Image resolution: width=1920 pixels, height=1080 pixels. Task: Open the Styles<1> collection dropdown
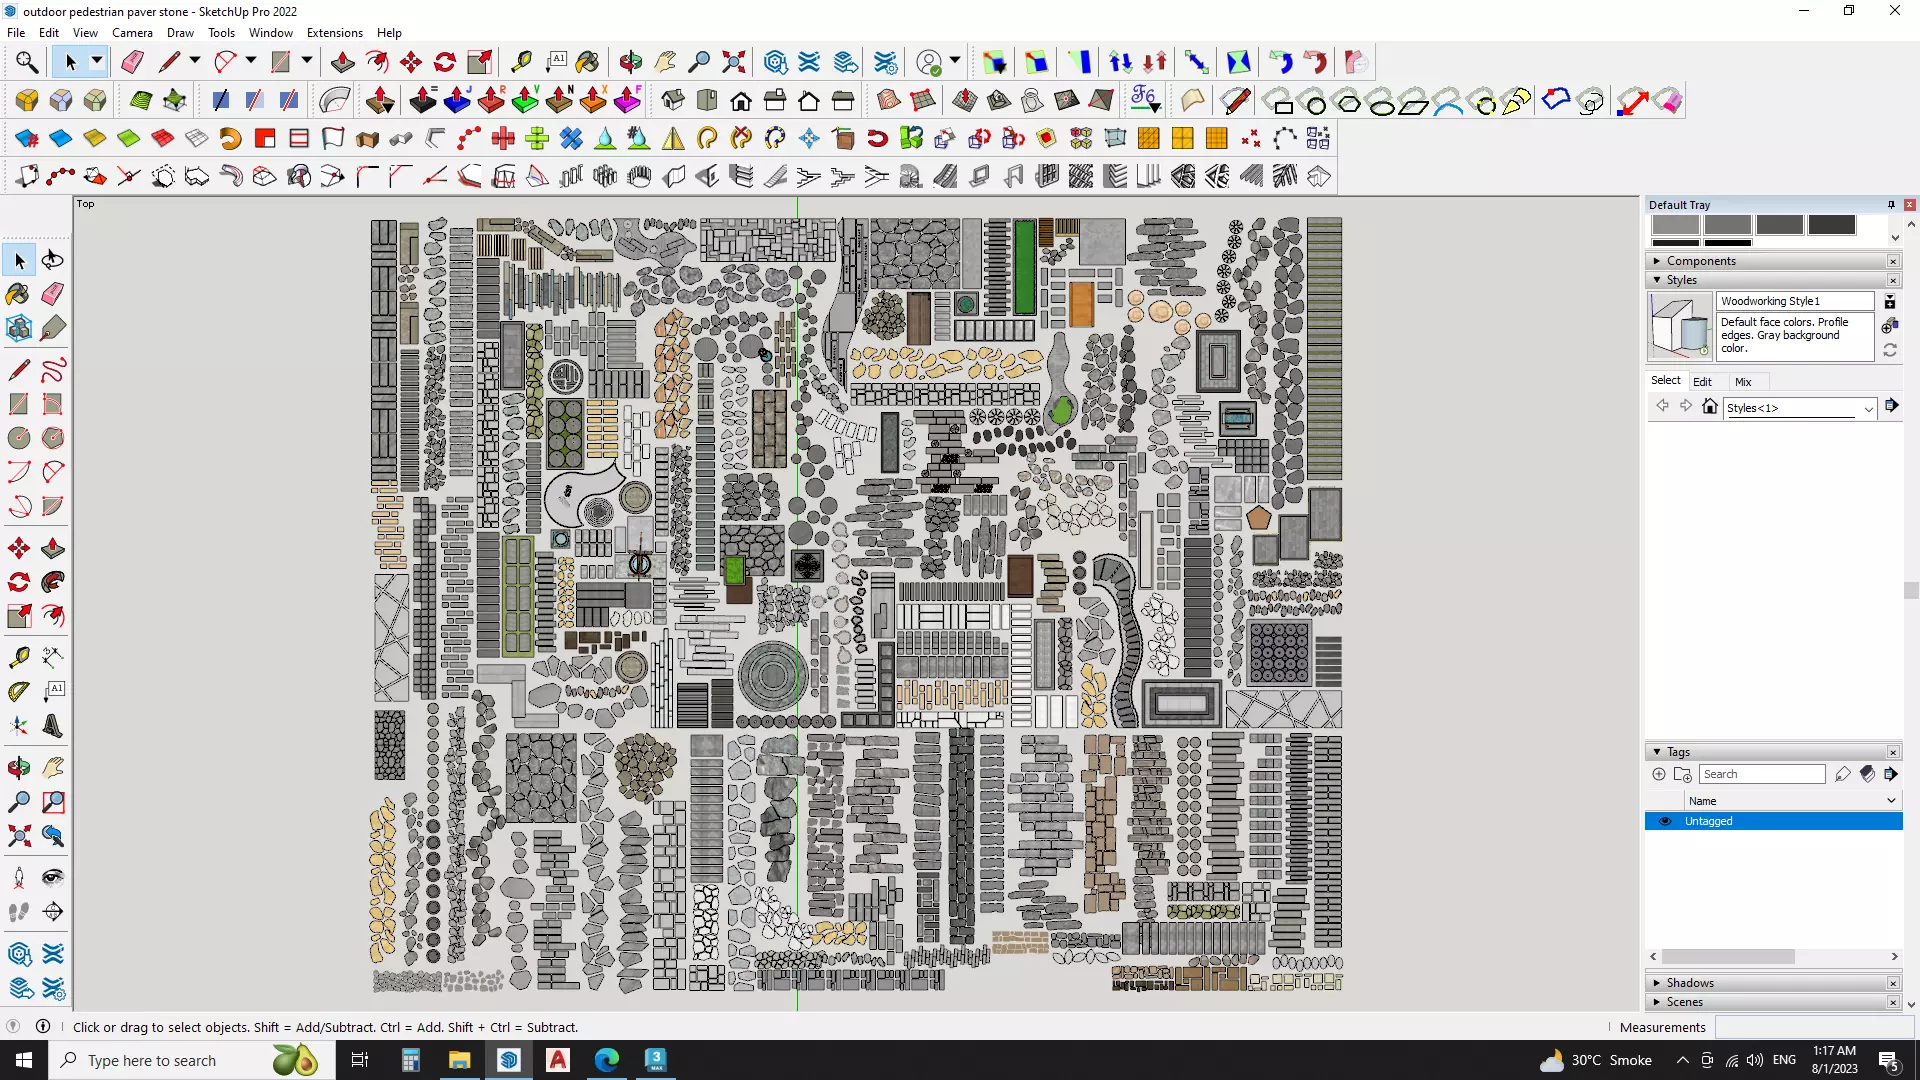coord(1868,408)
